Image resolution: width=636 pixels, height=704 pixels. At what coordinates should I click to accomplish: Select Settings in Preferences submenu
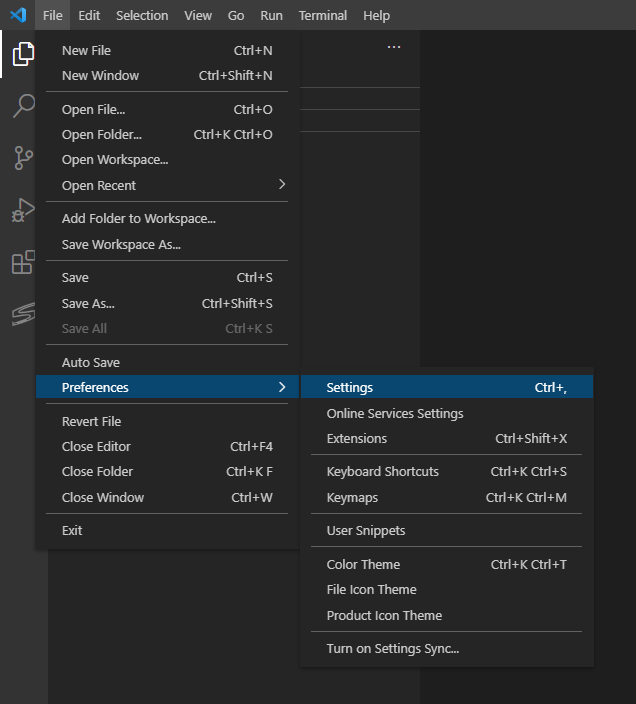click(x=349, y=388)
